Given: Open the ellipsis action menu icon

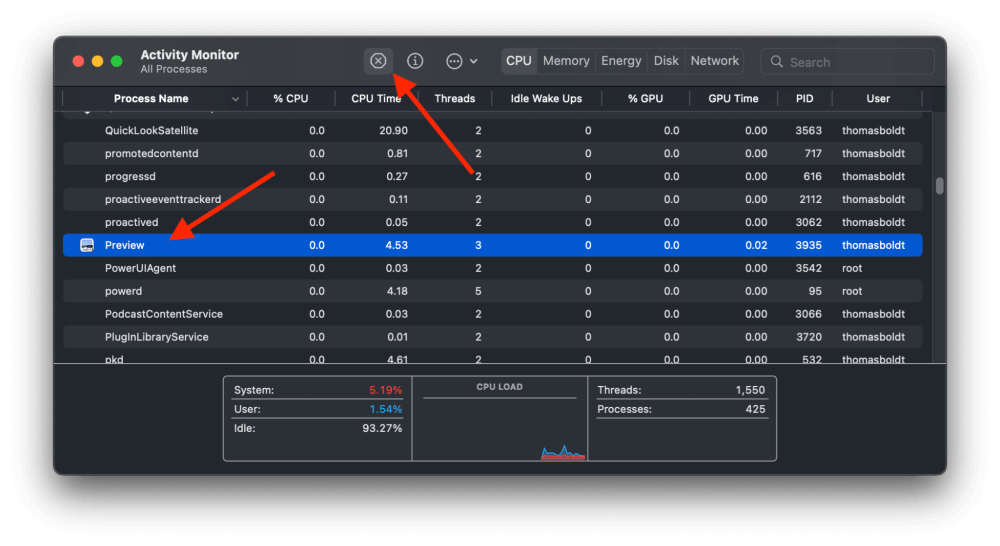Looking at the screenshot, I should [x=454, y=61].
